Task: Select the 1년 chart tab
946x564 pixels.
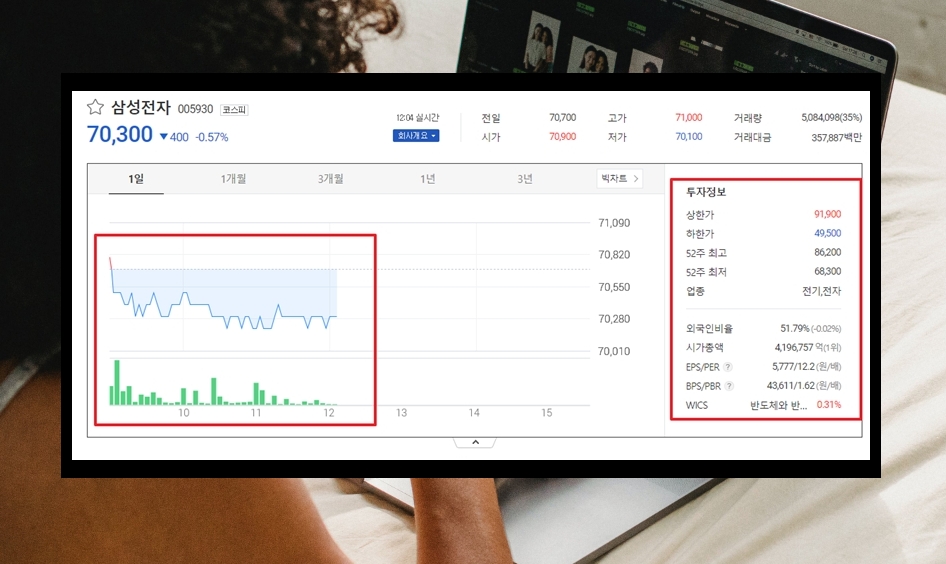Action: point(428,179)
